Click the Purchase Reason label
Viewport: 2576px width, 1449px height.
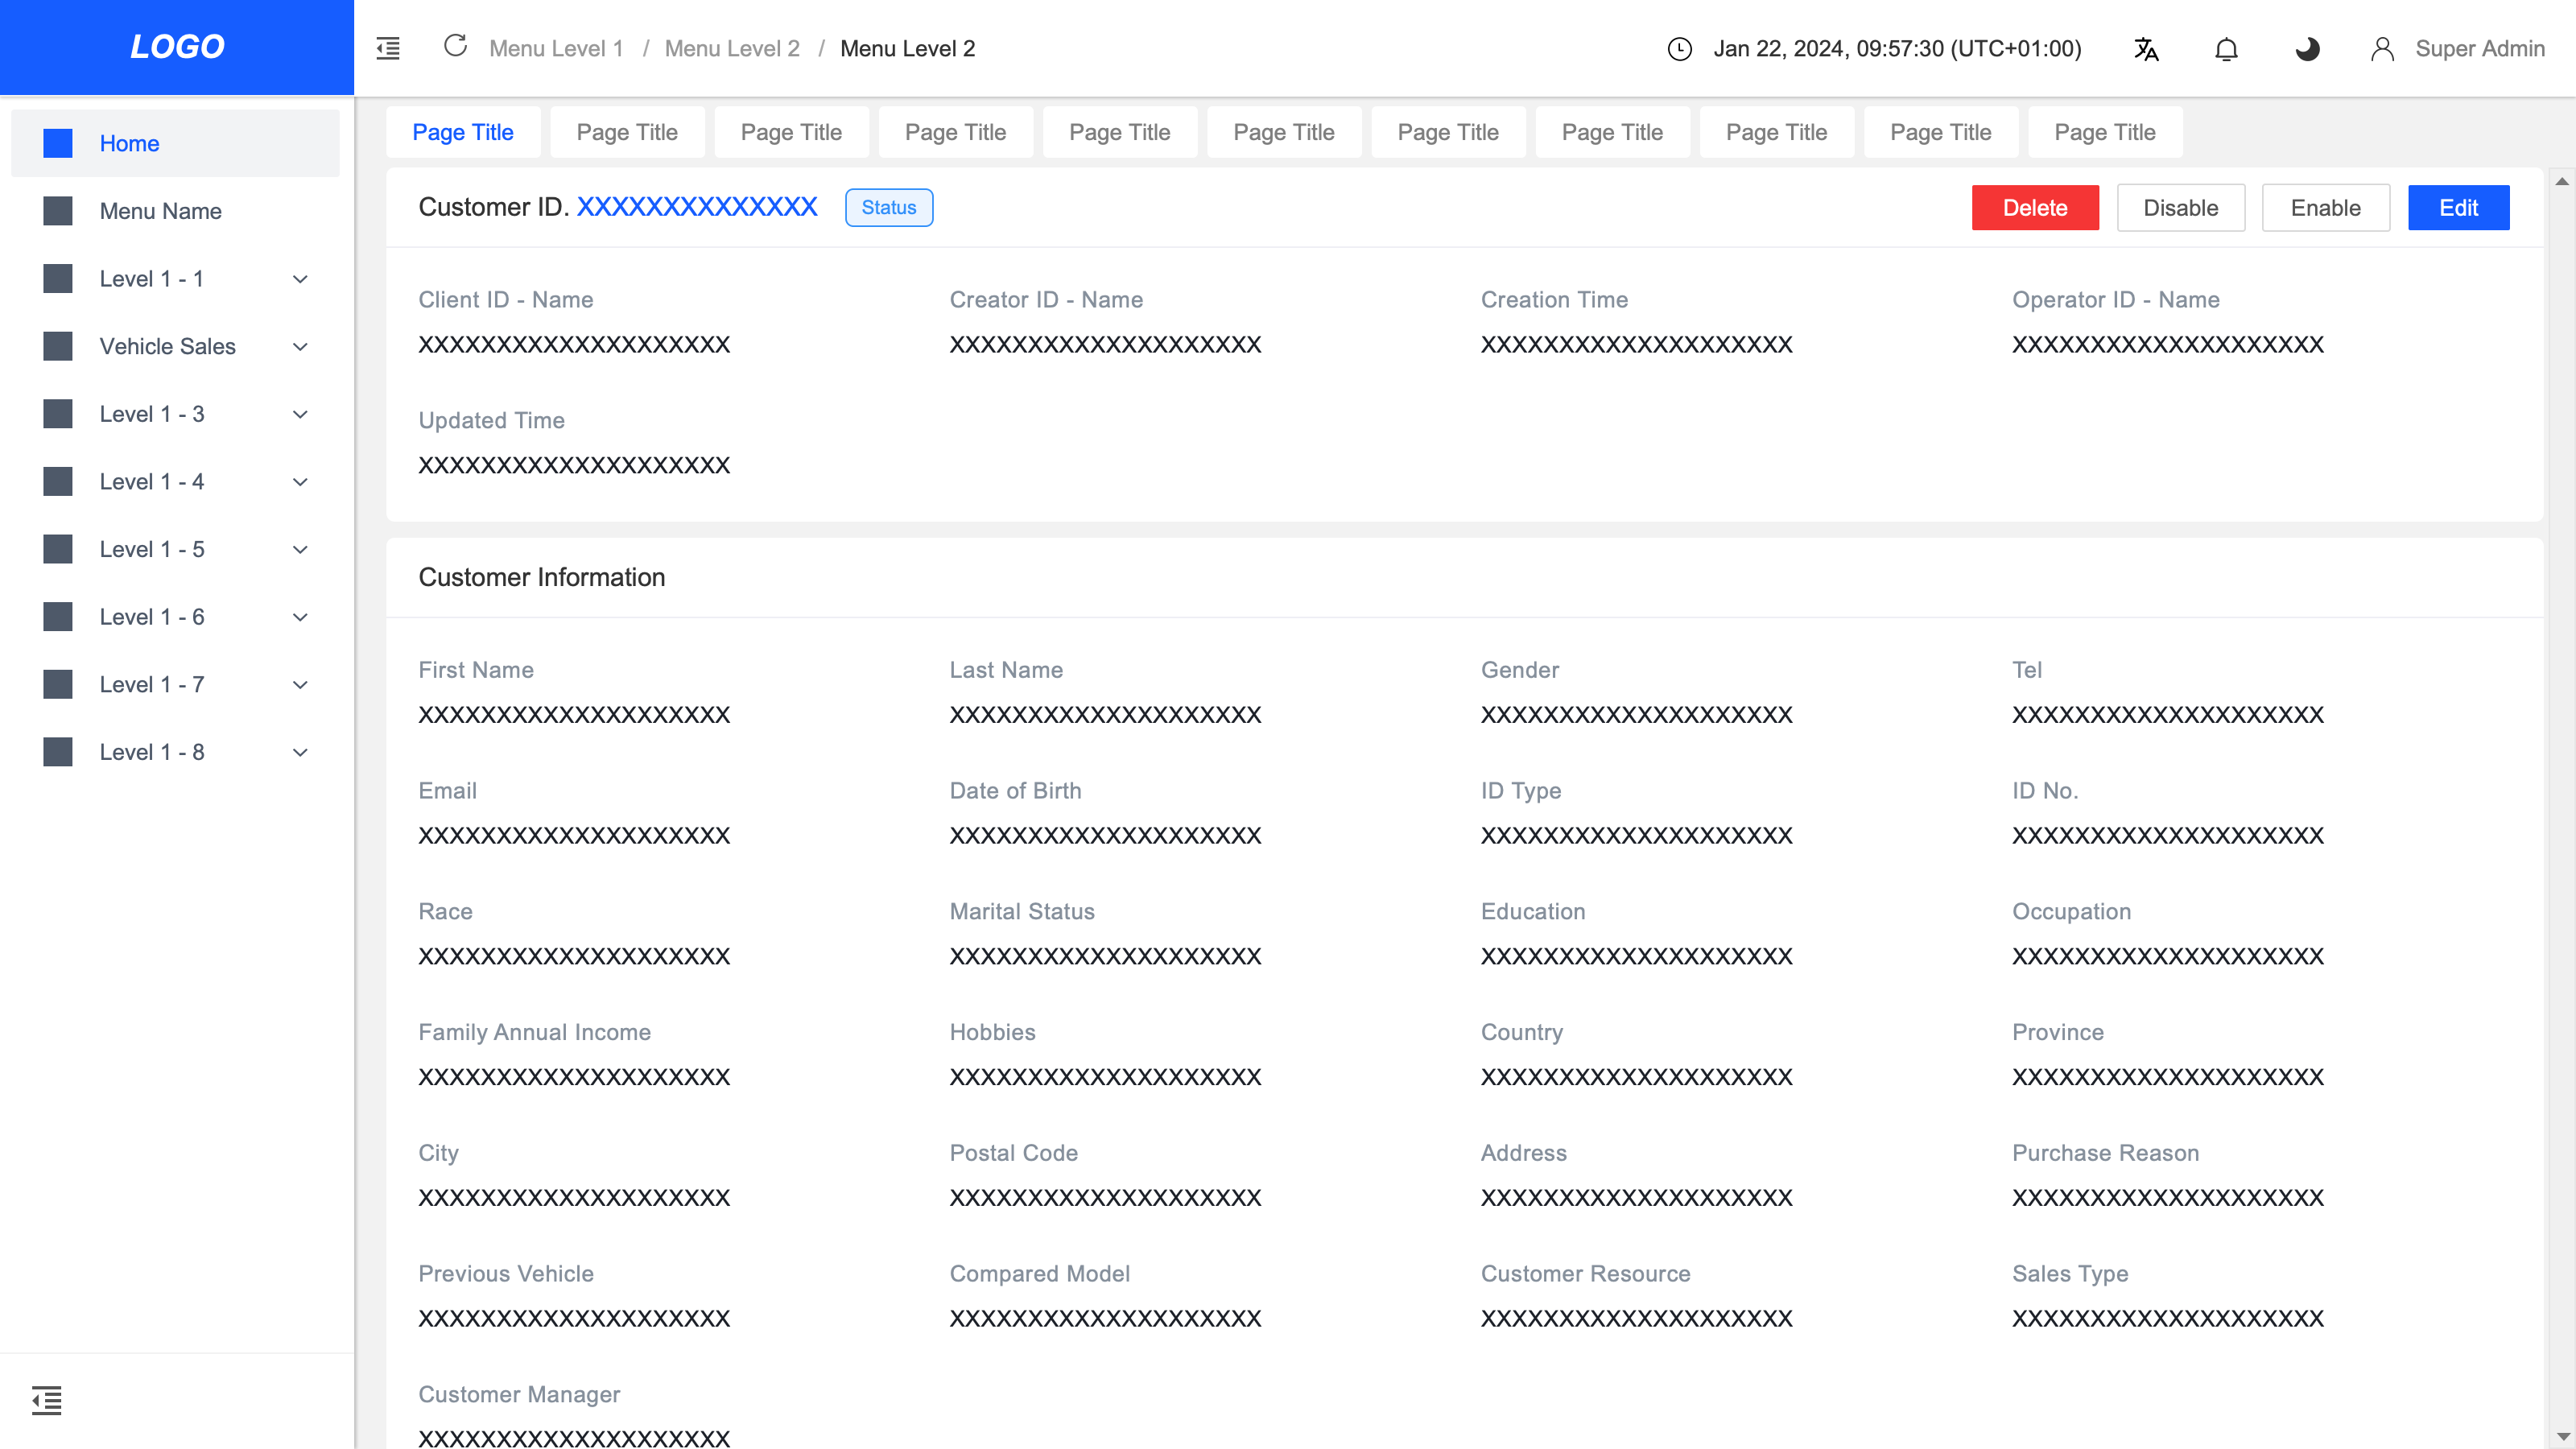pos(2105,1153)
